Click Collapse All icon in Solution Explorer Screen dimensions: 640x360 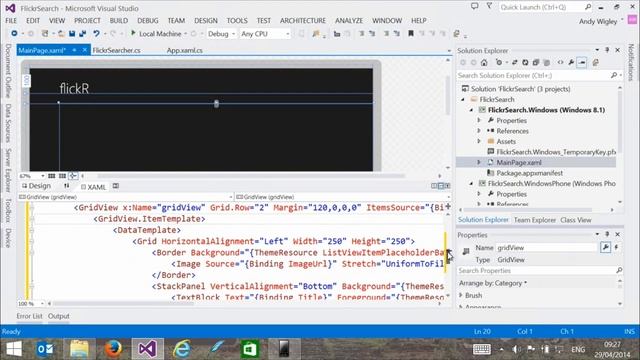click(x=536, y=63)
